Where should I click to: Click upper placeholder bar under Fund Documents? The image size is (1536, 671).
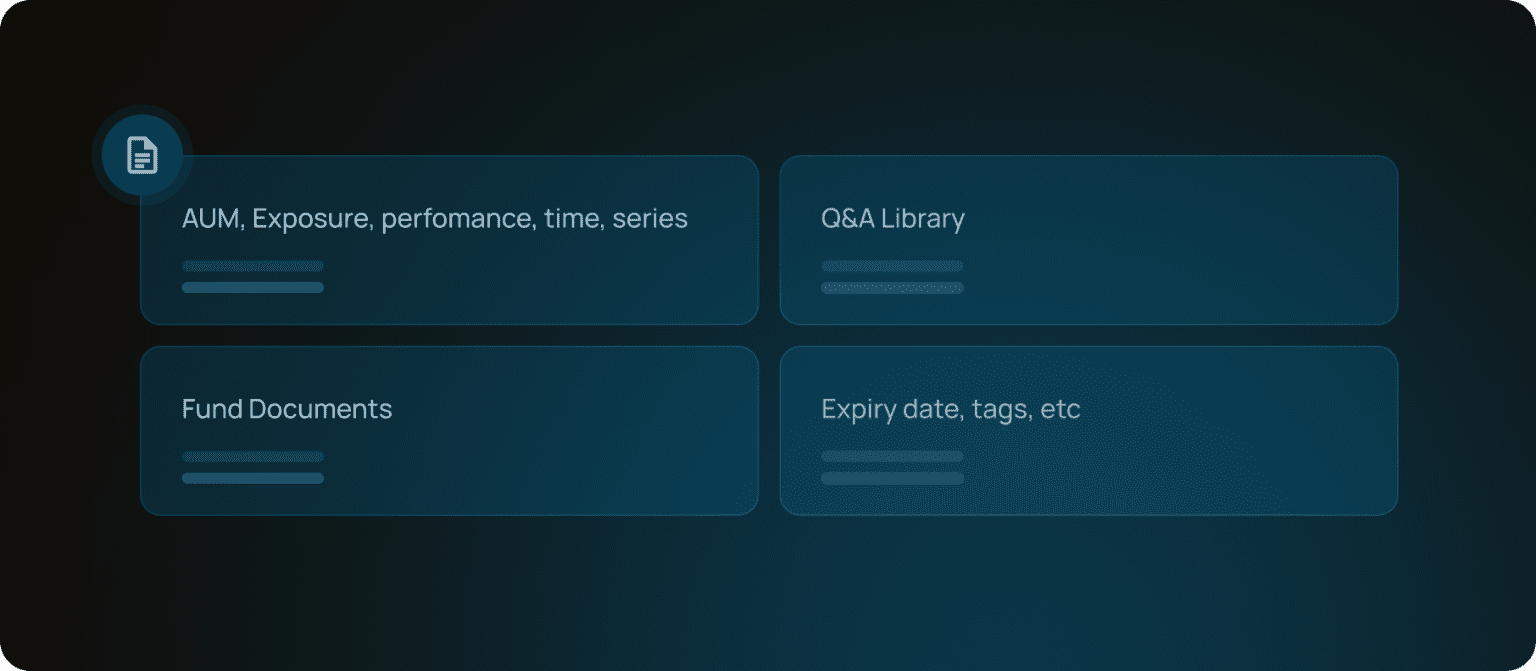click(253, 456)
